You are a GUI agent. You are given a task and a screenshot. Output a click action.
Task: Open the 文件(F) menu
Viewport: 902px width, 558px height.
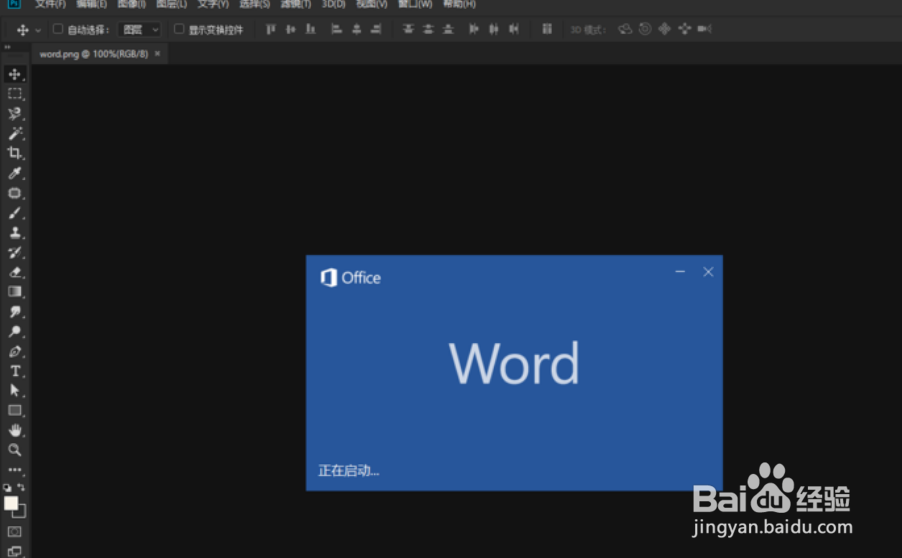tap(51, 4)
